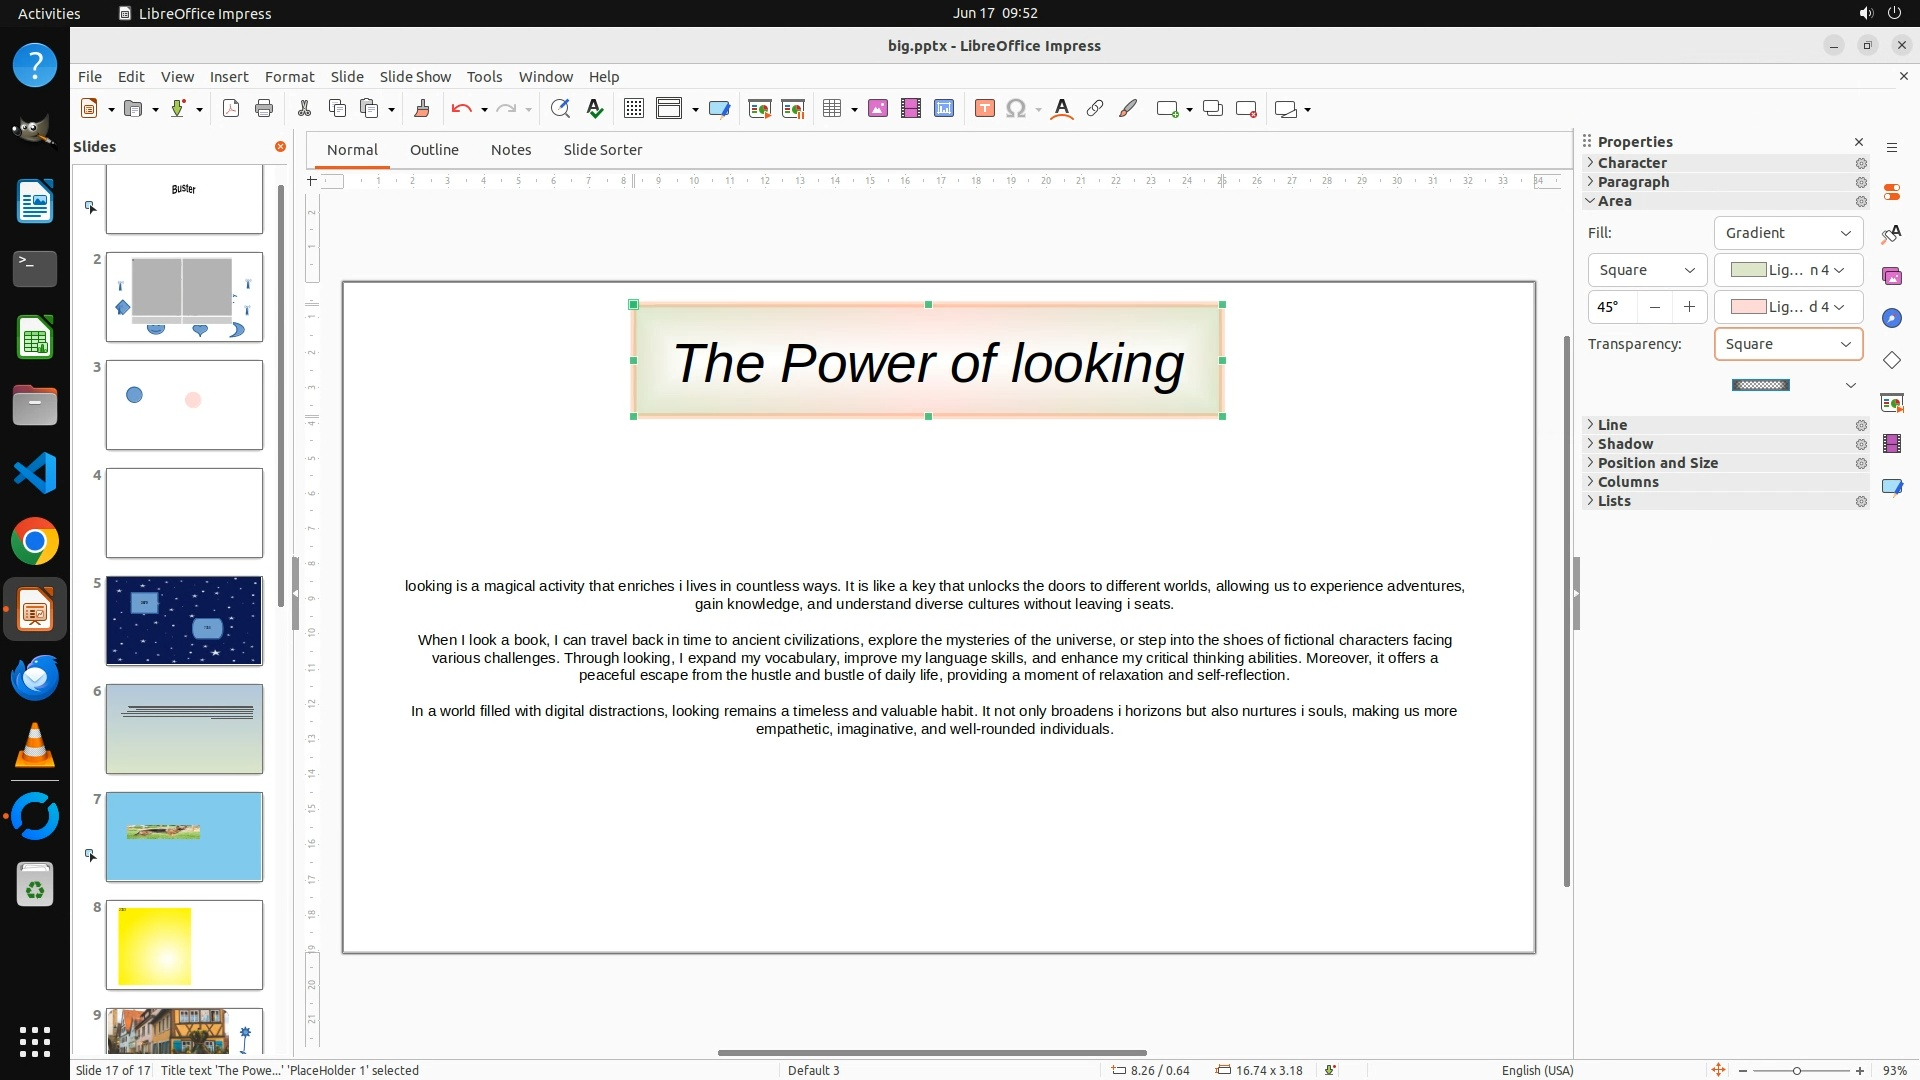Image resolution: width=1920 pixels, height=1080 pixels.
Task: Switch to the Slide Sorter tab
Action: click(602, 150)
